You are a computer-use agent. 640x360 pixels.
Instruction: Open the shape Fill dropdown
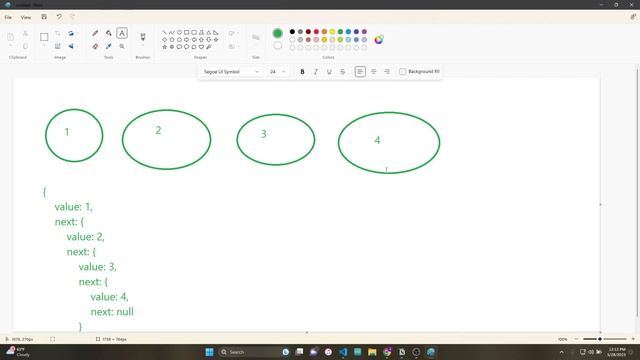pyautogui.click(x=233, y=47)
